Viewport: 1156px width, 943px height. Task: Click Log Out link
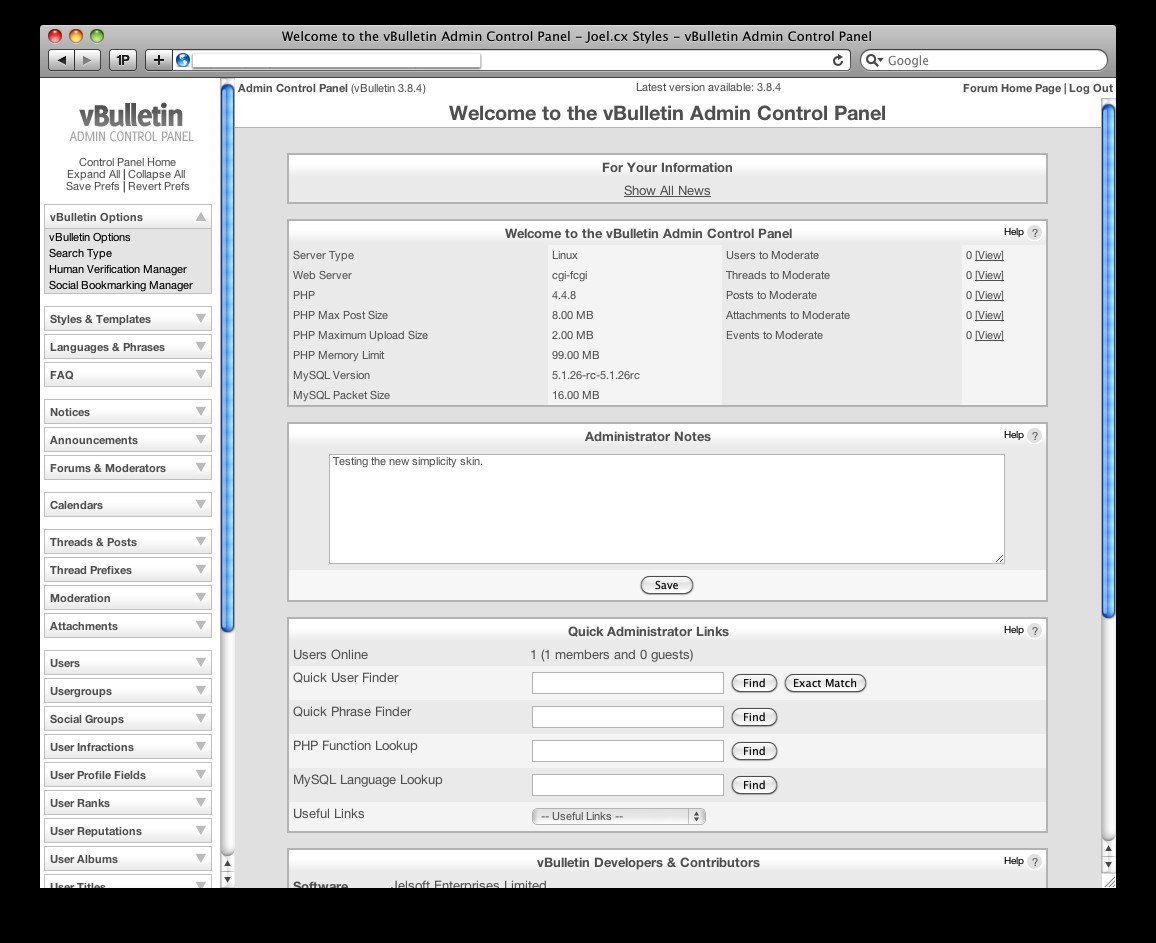click(x=1090, y=88)
